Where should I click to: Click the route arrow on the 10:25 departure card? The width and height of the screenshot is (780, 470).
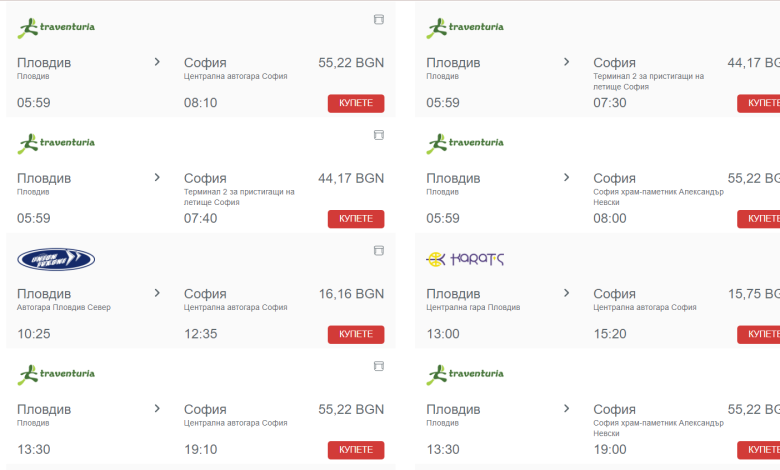click(157, 293)
